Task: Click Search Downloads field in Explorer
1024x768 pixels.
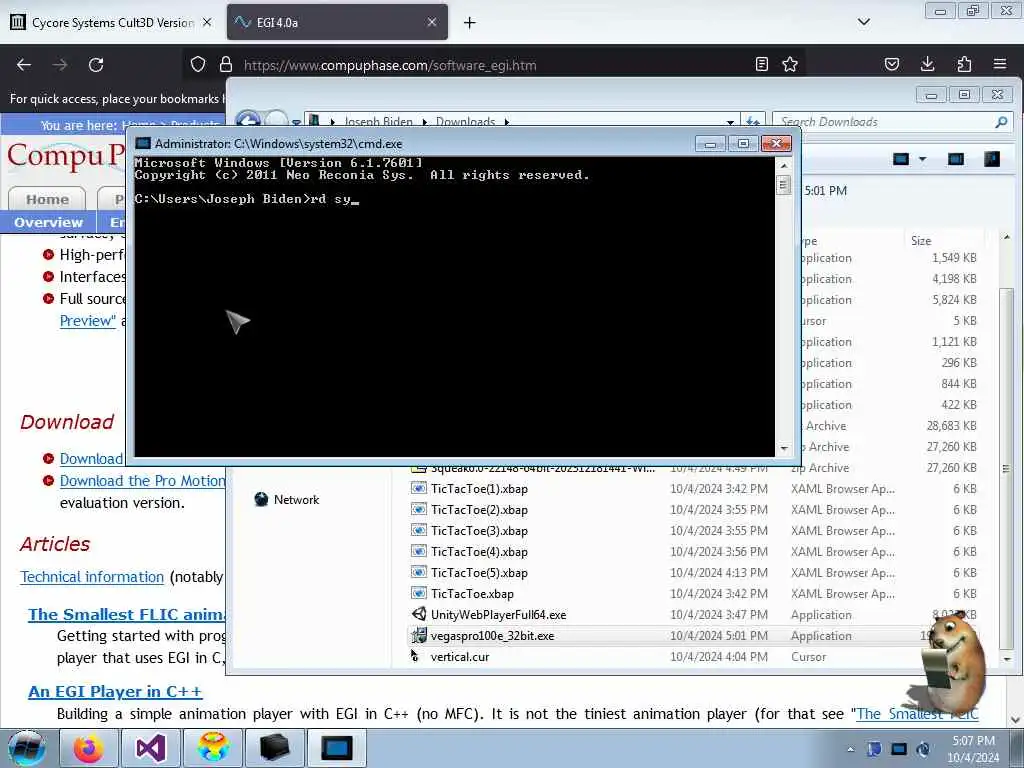Action: [885, 122]
